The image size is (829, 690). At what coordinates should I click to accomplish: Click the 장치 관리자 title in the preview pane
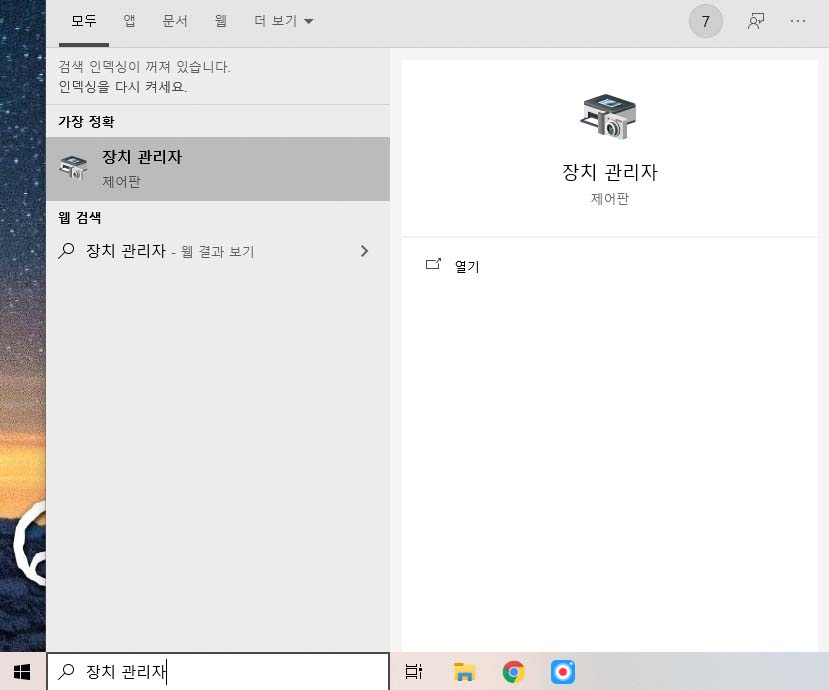tap(610, 172)
